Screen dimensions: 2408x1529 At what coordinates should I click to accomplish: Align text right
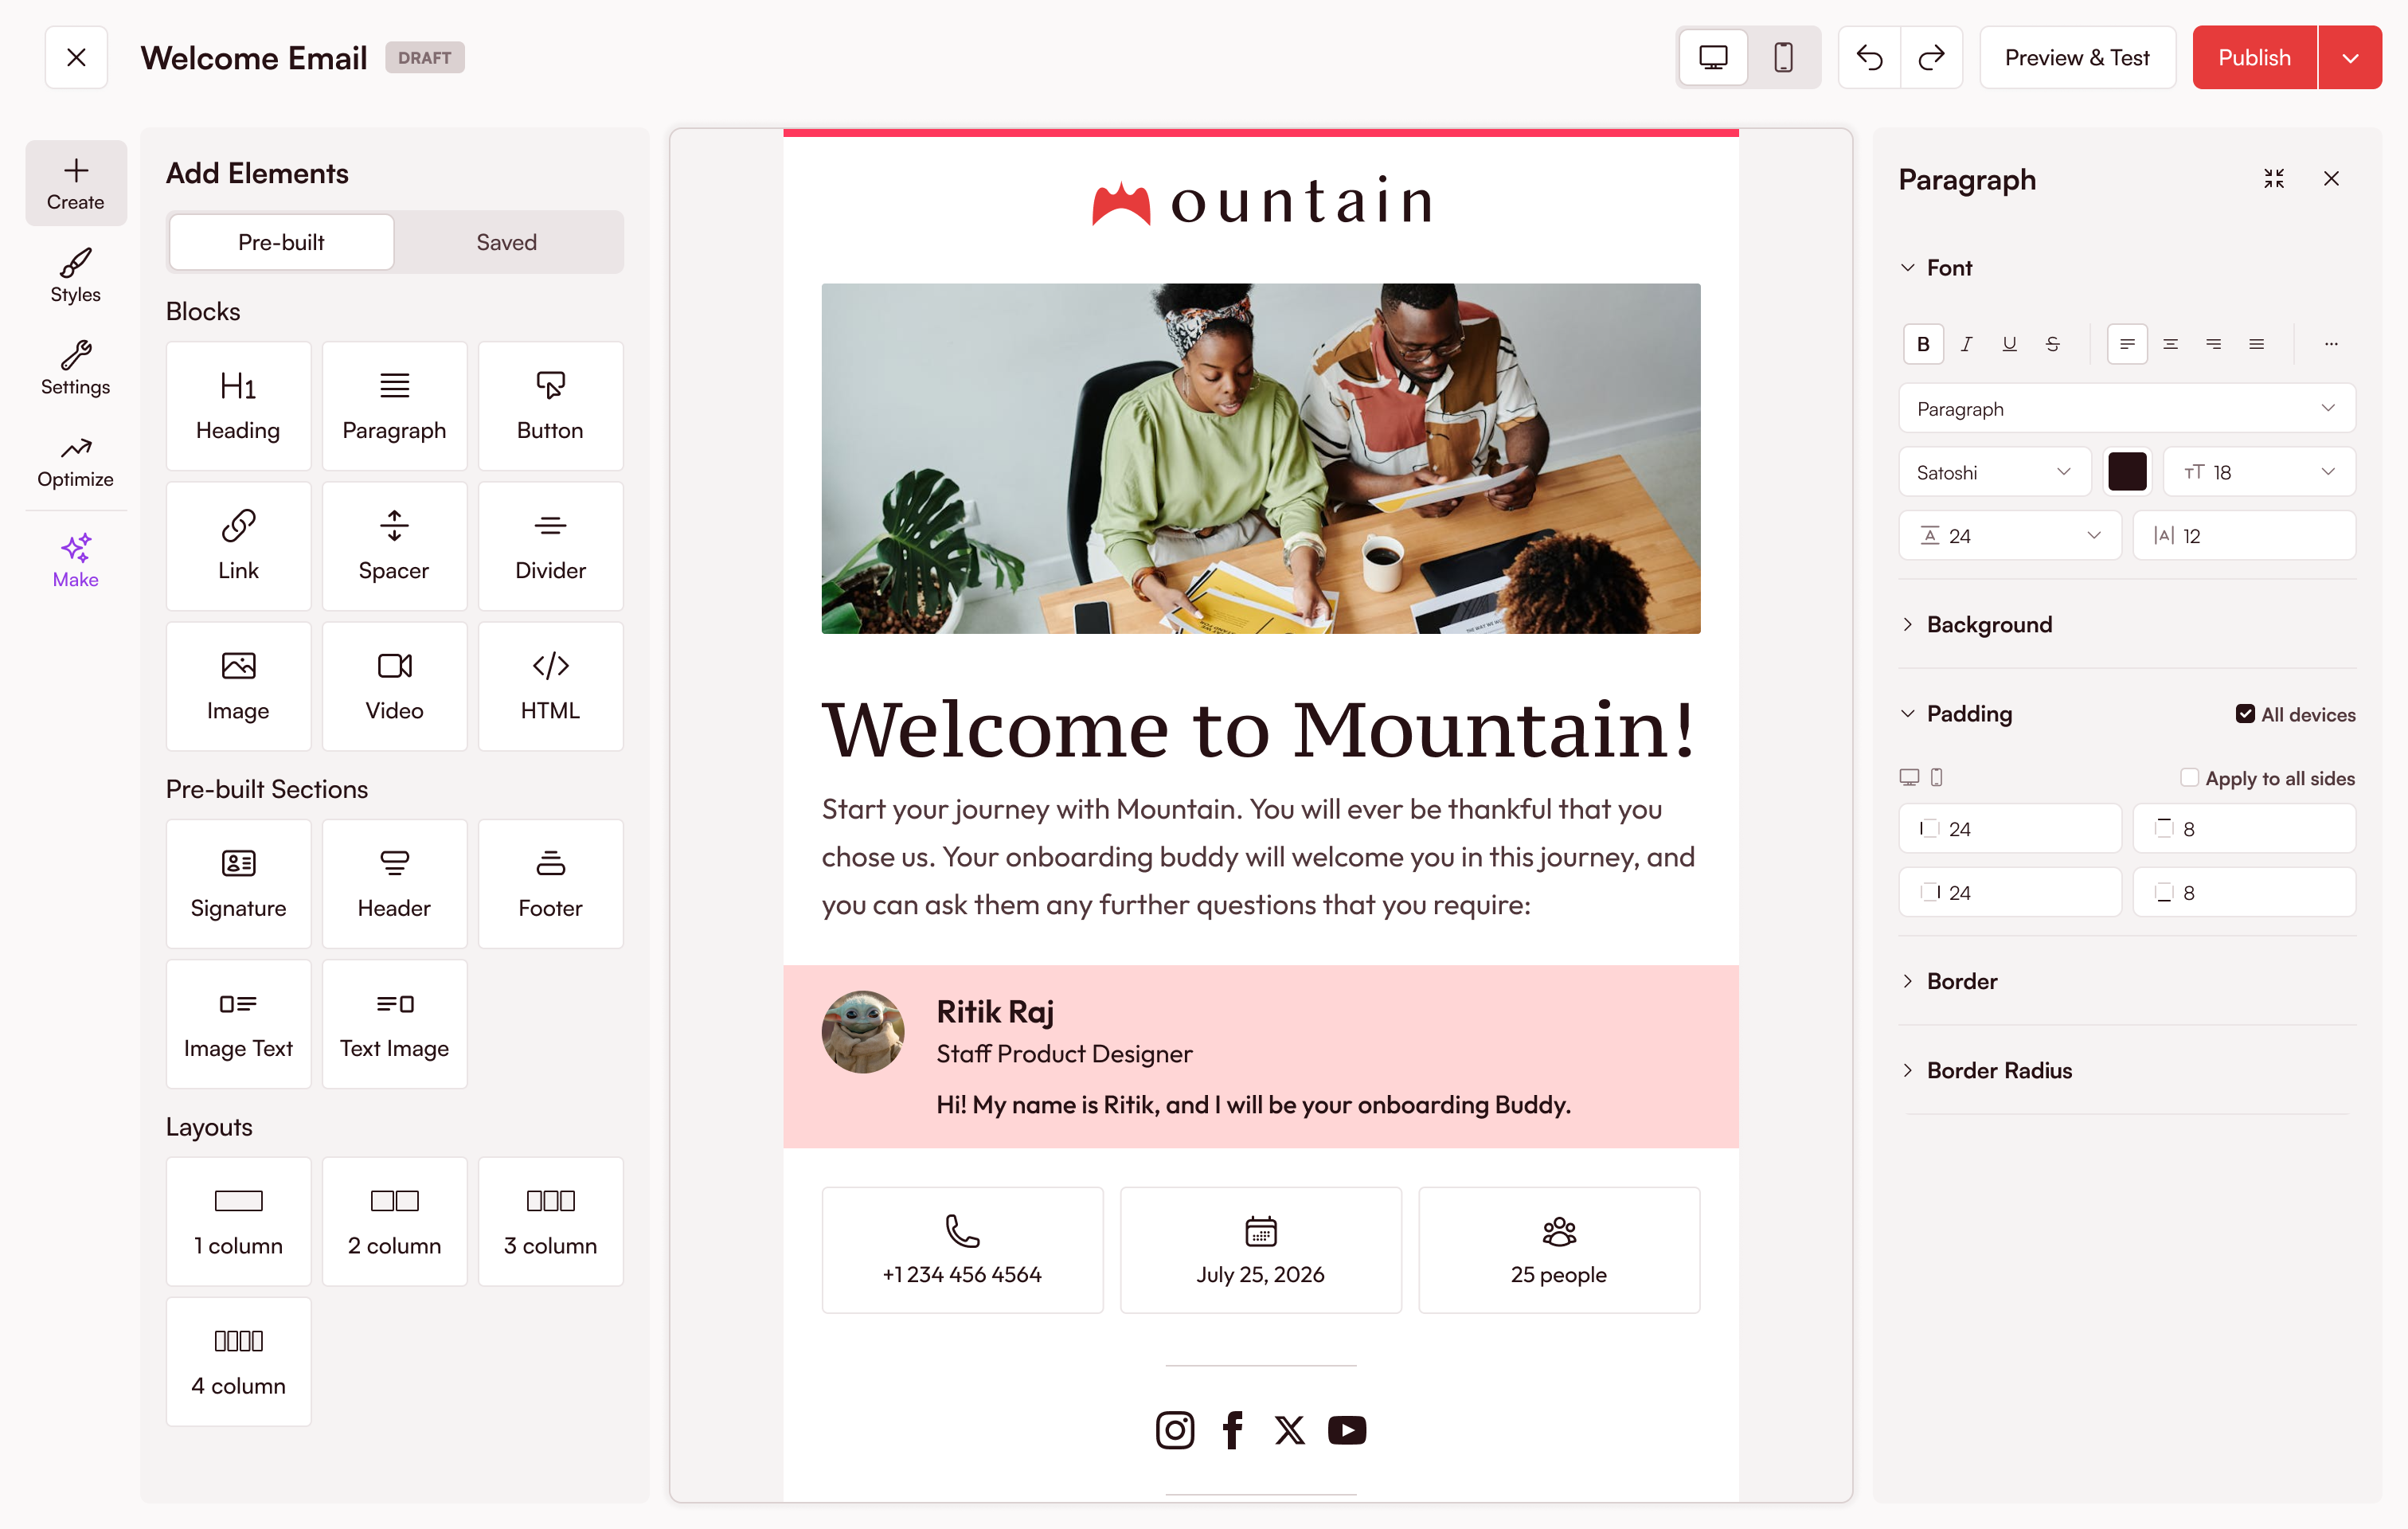pyautogui.click(x=2213, y=344)
